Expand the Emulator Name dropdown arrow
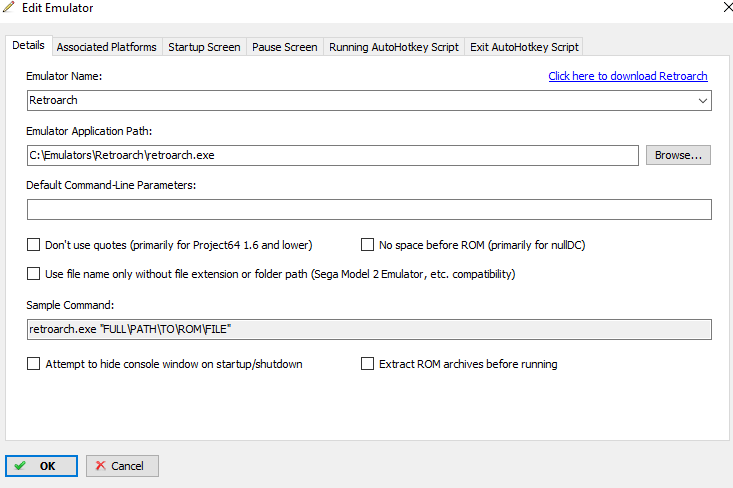This screenshot has width=733, height=488. point(702,101)
